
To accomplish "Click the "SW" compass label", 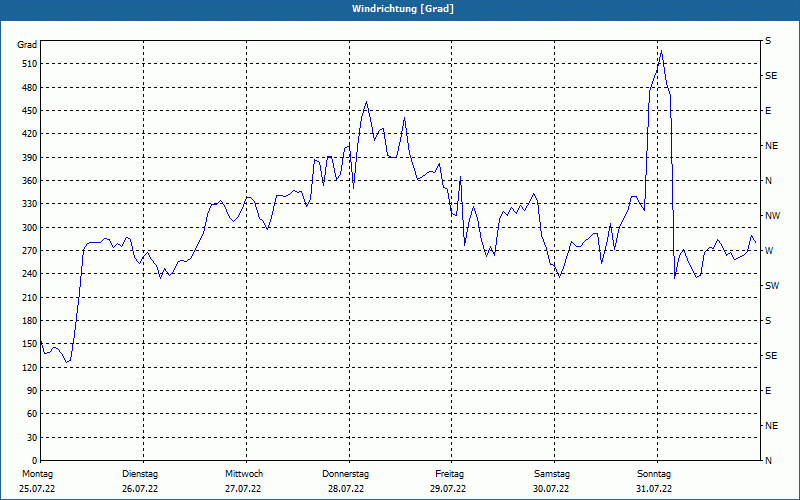I will (x=772, y=286).
